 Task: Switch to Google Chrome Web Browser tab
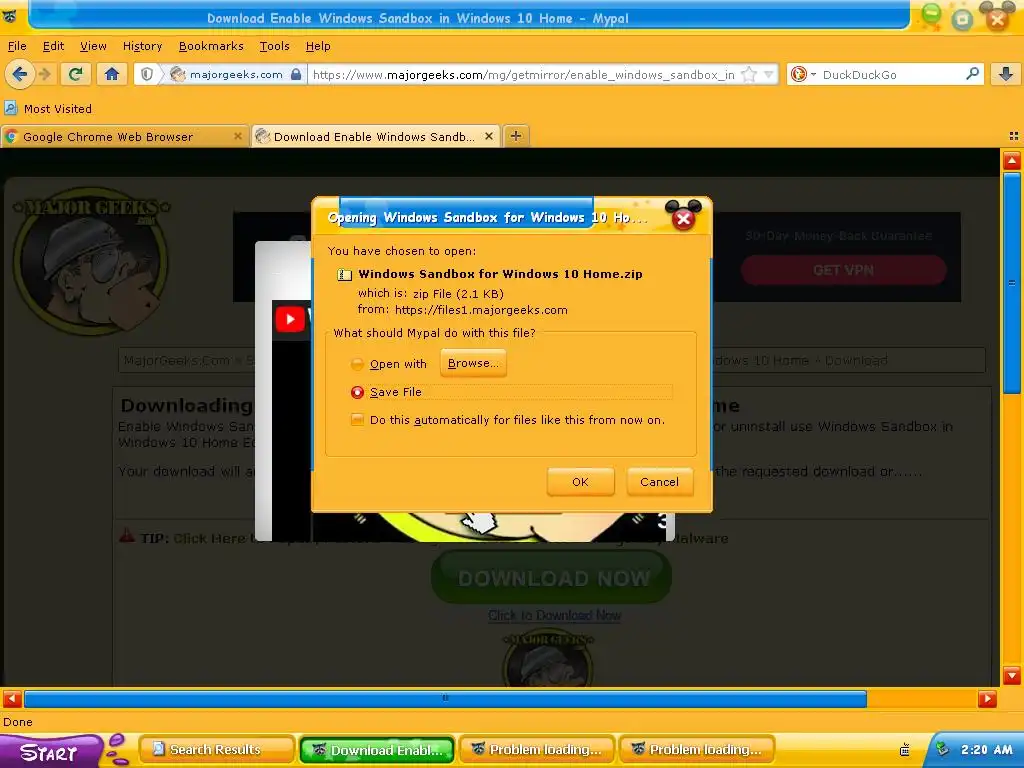pyautogui.click(x=124, y=136)
